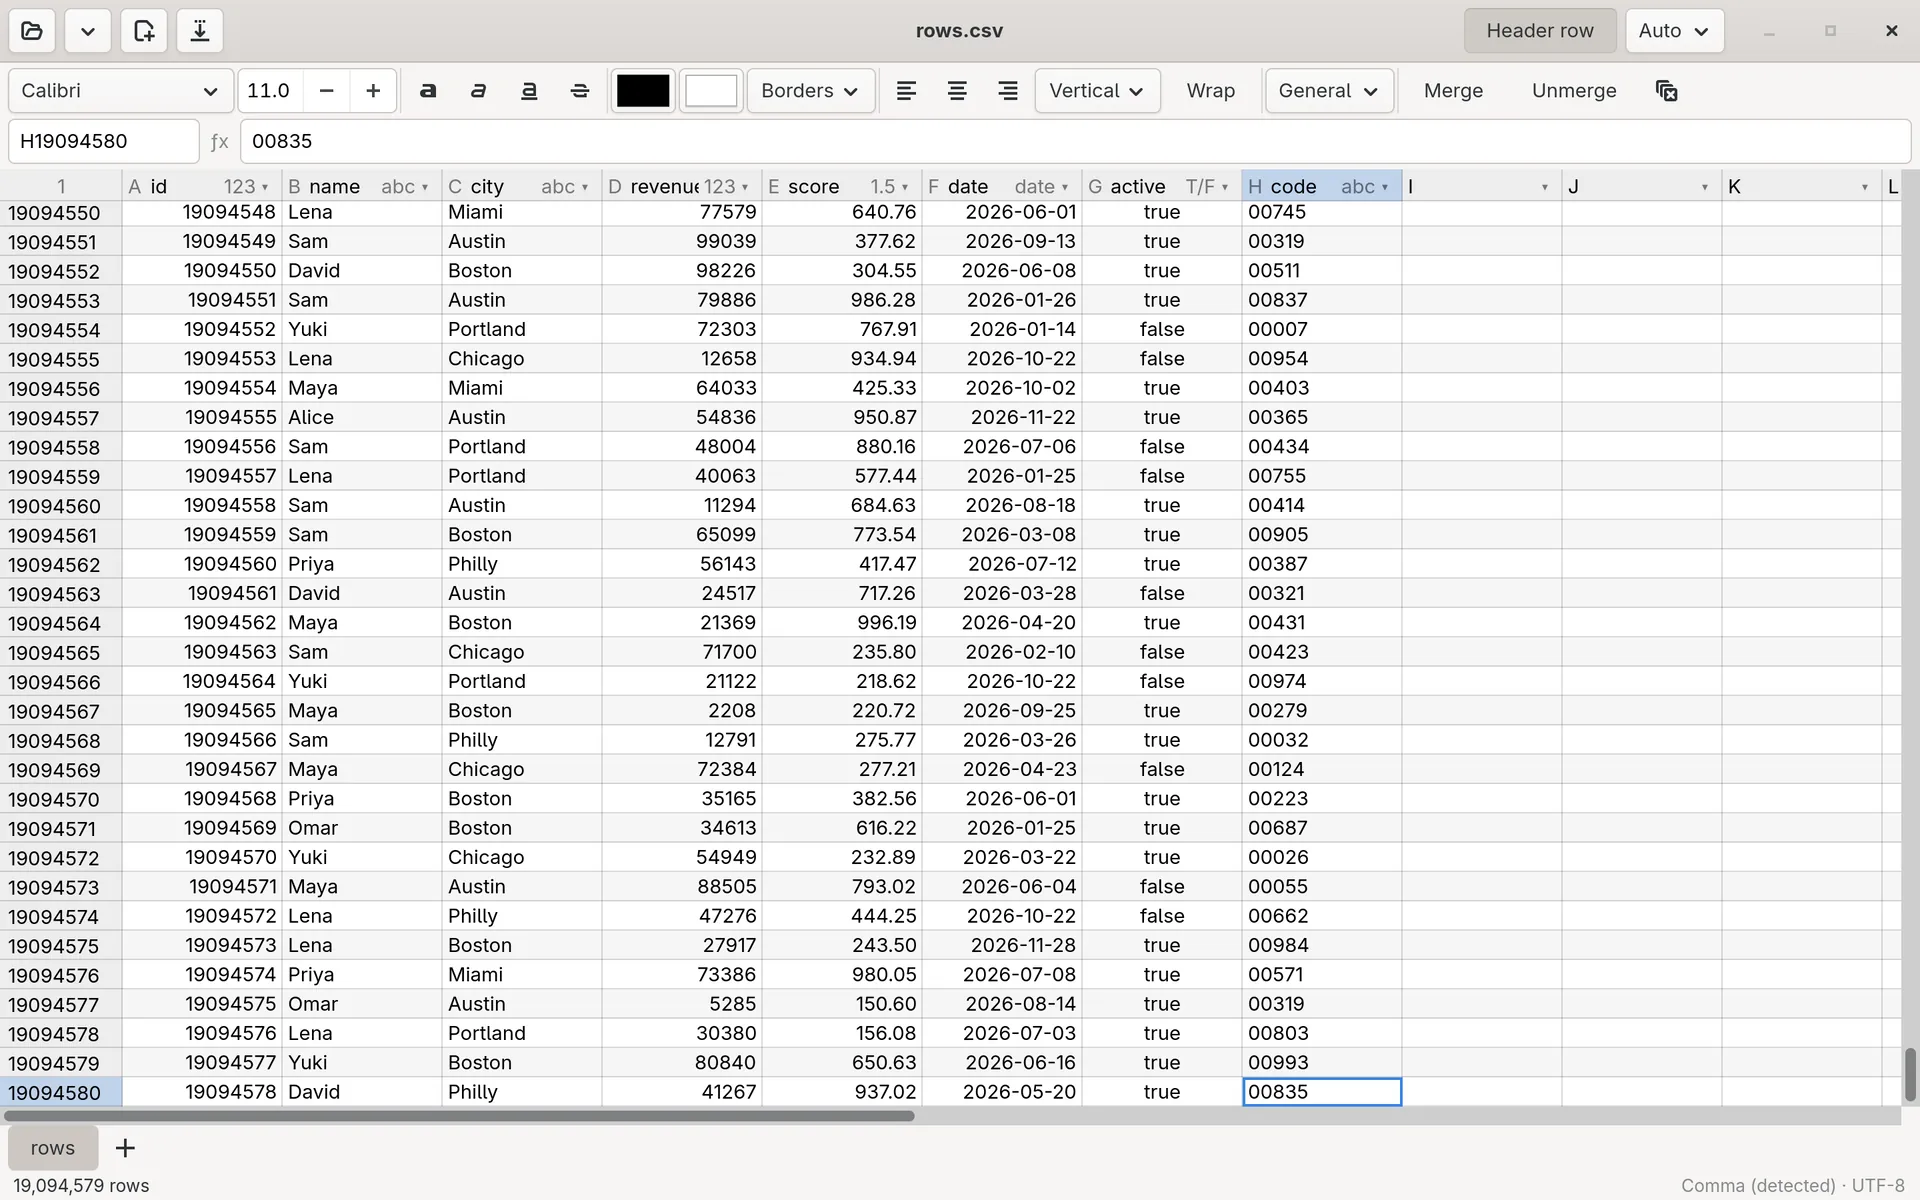1920x1200 pixels.
Task: Open column D revenue type dropdown arrow
Action: [745, 187]
